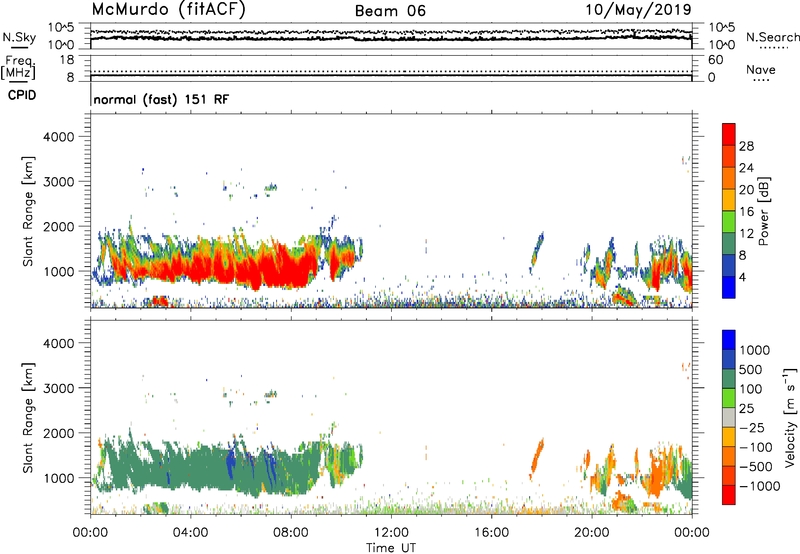Click the "1000" slant range tick of the velocity panel
Image resolution: width=800 pixels, height=554 pixels.
[x=58, y=478]
